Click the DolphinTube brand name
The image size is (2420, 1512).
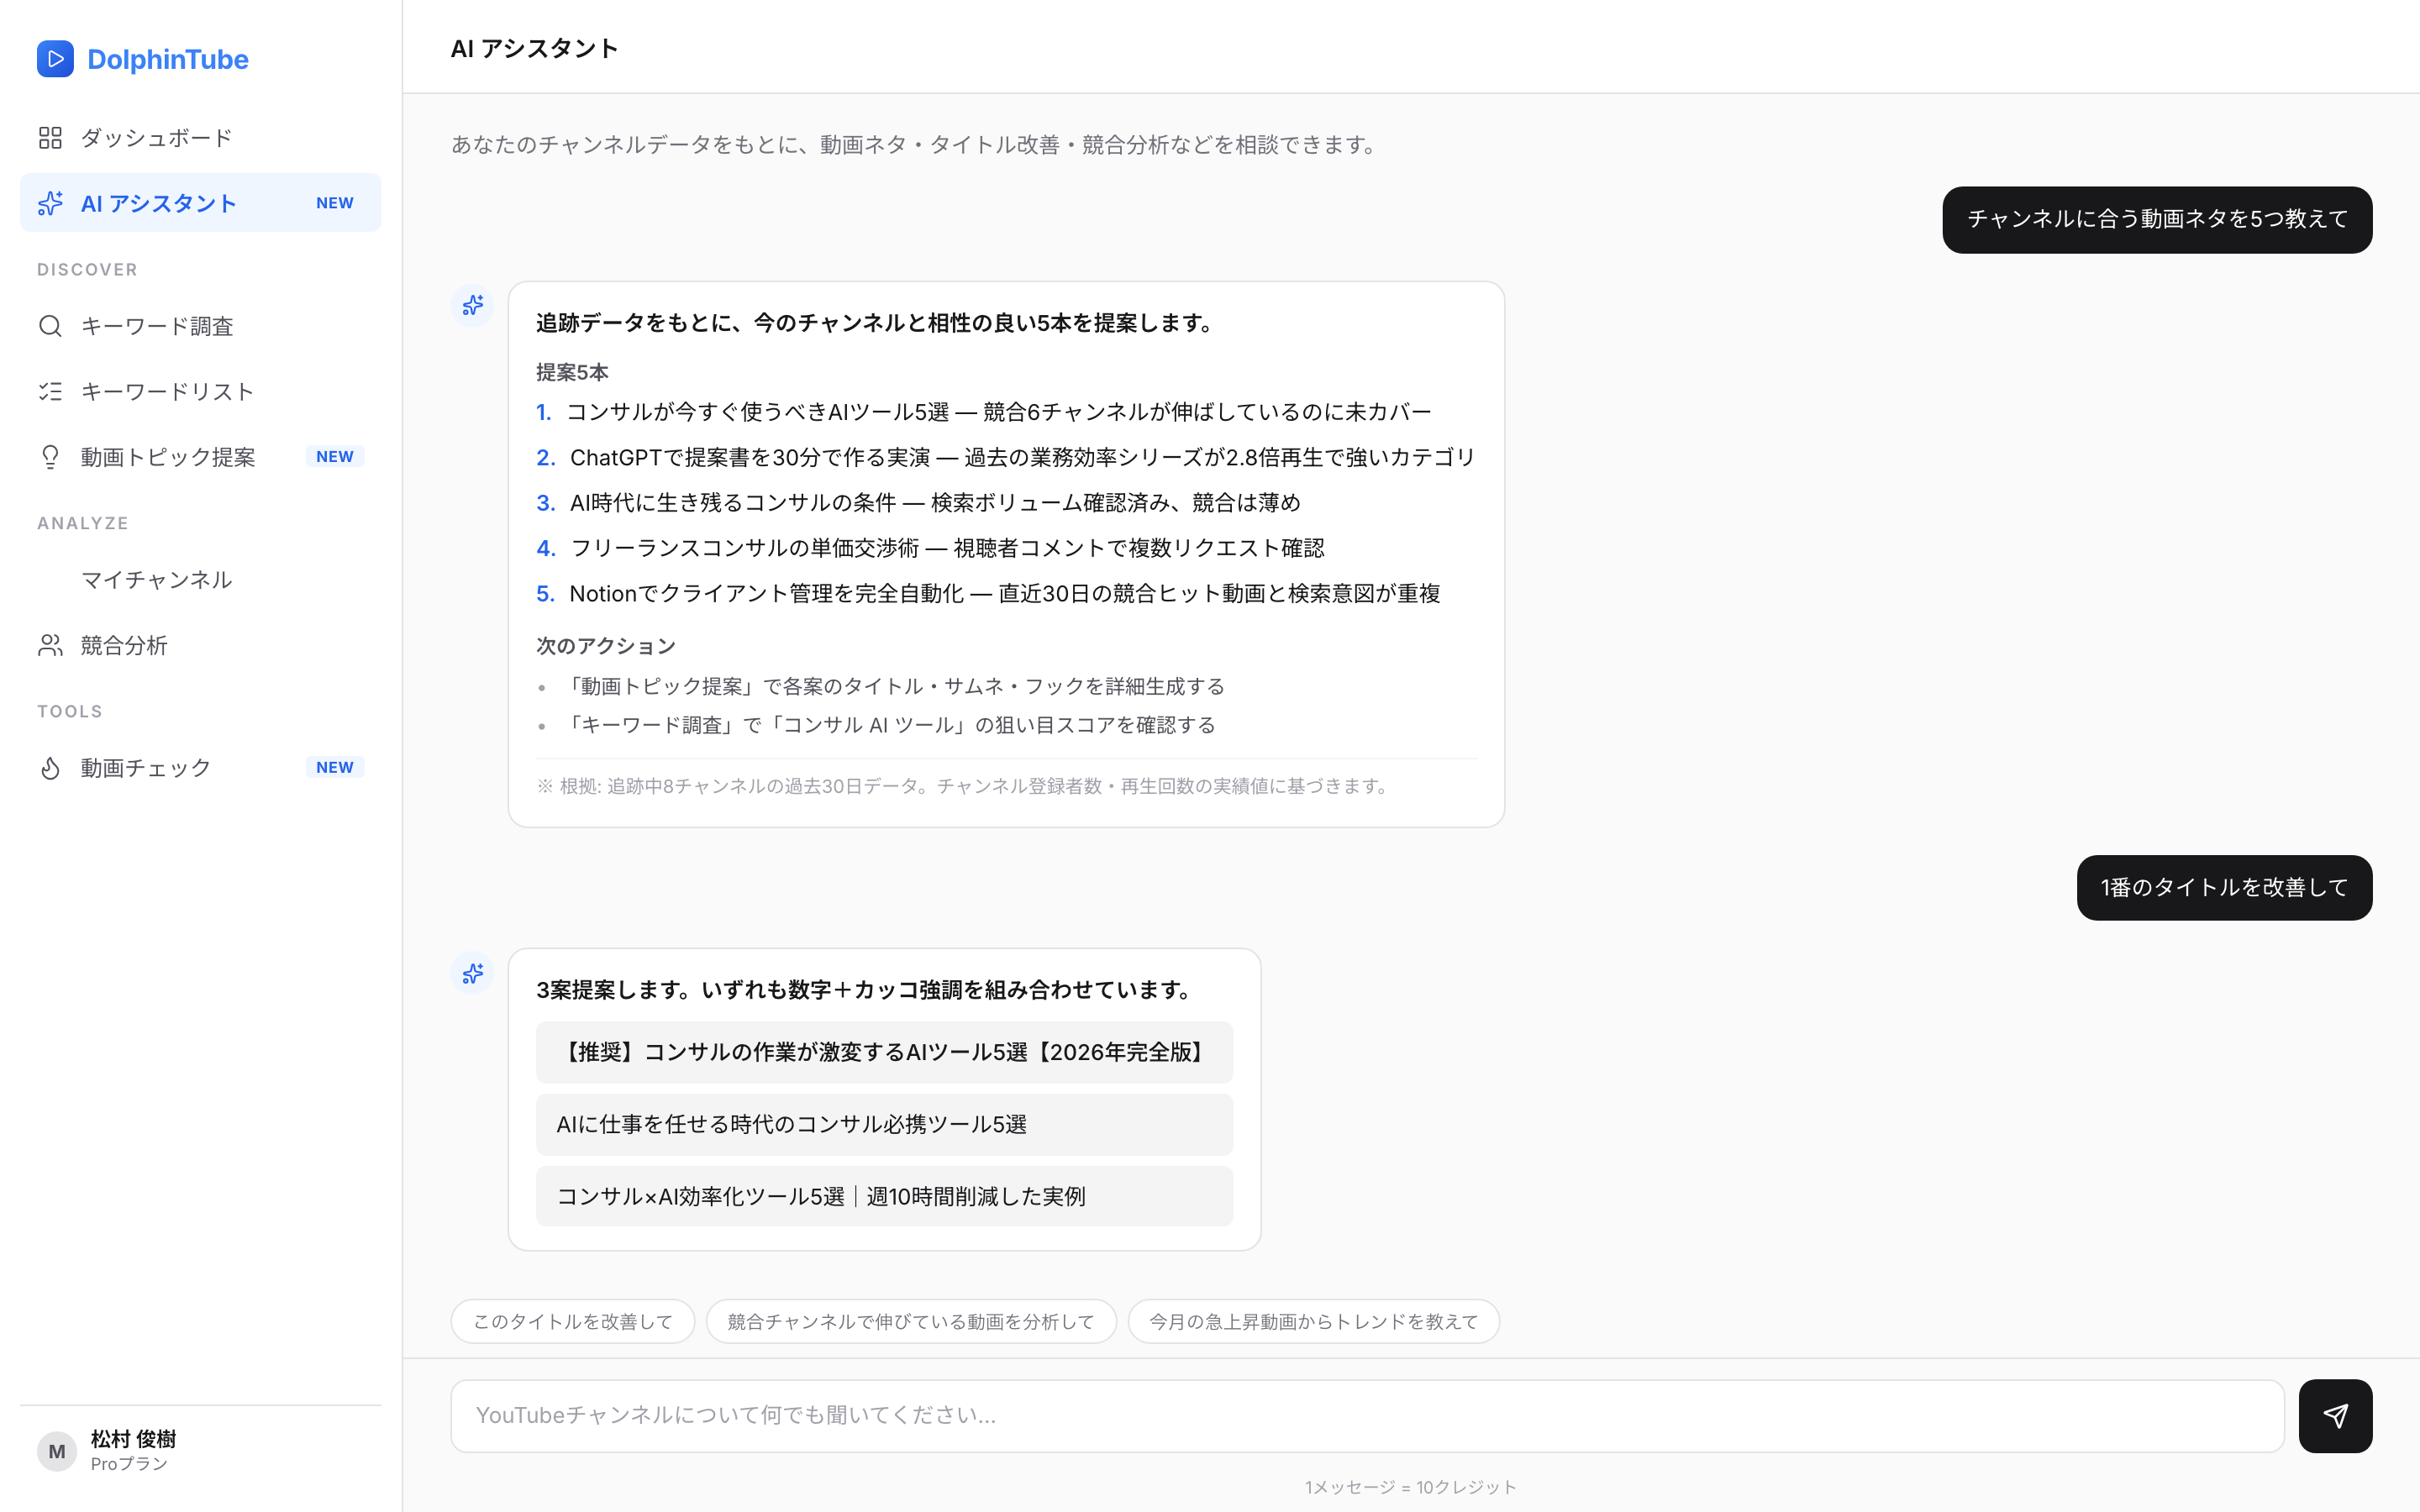[x=168, y=59]
